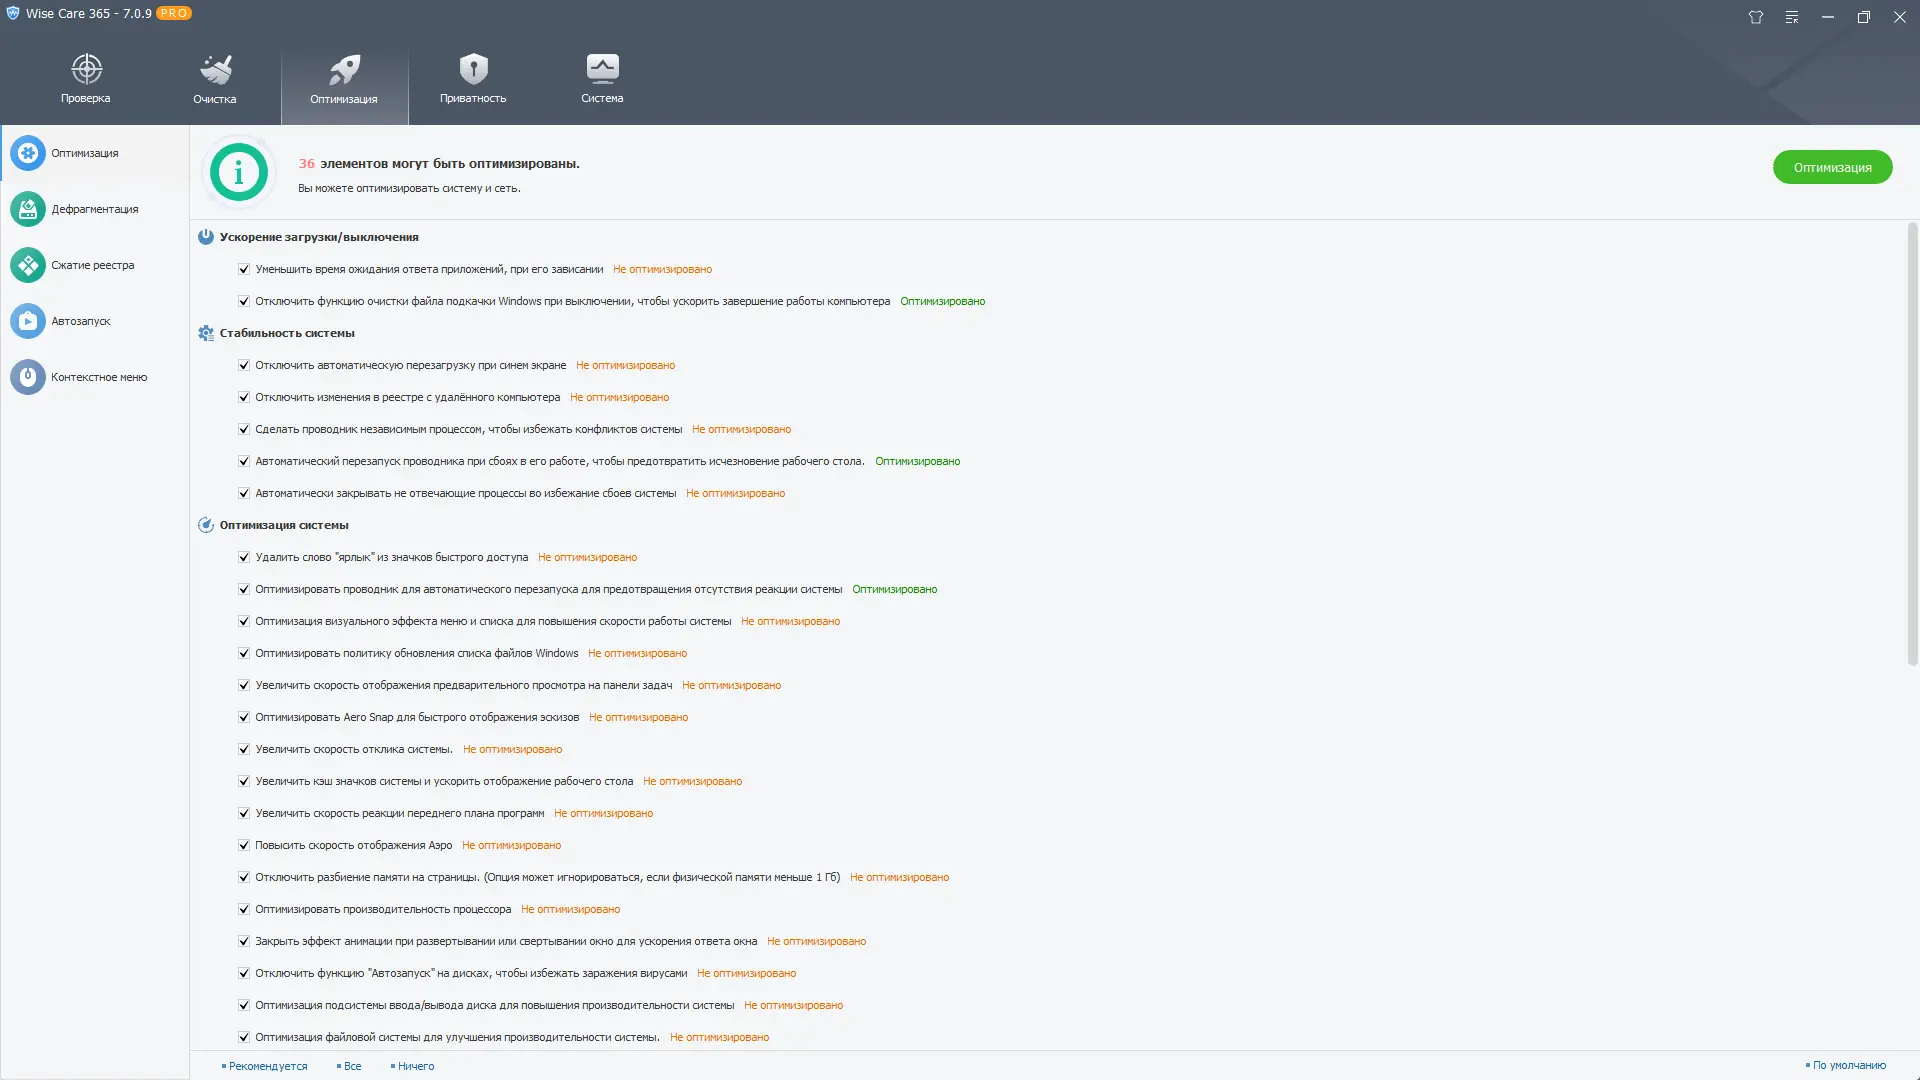
Task: Open Контекстное меню sidebar icon
Action: [x=28, y=377]
